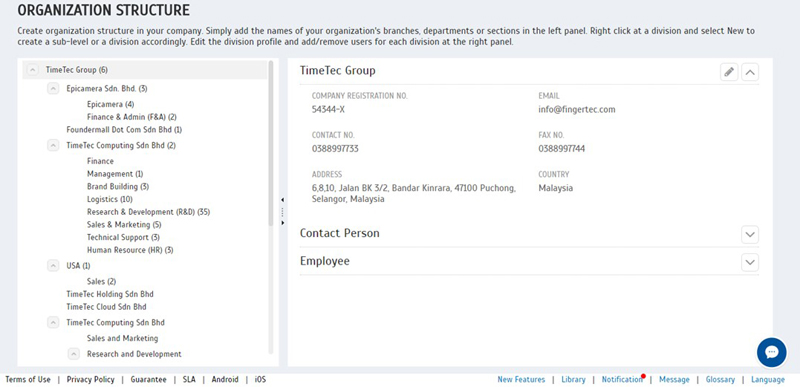Edit TimeTec Group profile with pencil icon
Screen dimensions: 800x387
tap(729, 72)
